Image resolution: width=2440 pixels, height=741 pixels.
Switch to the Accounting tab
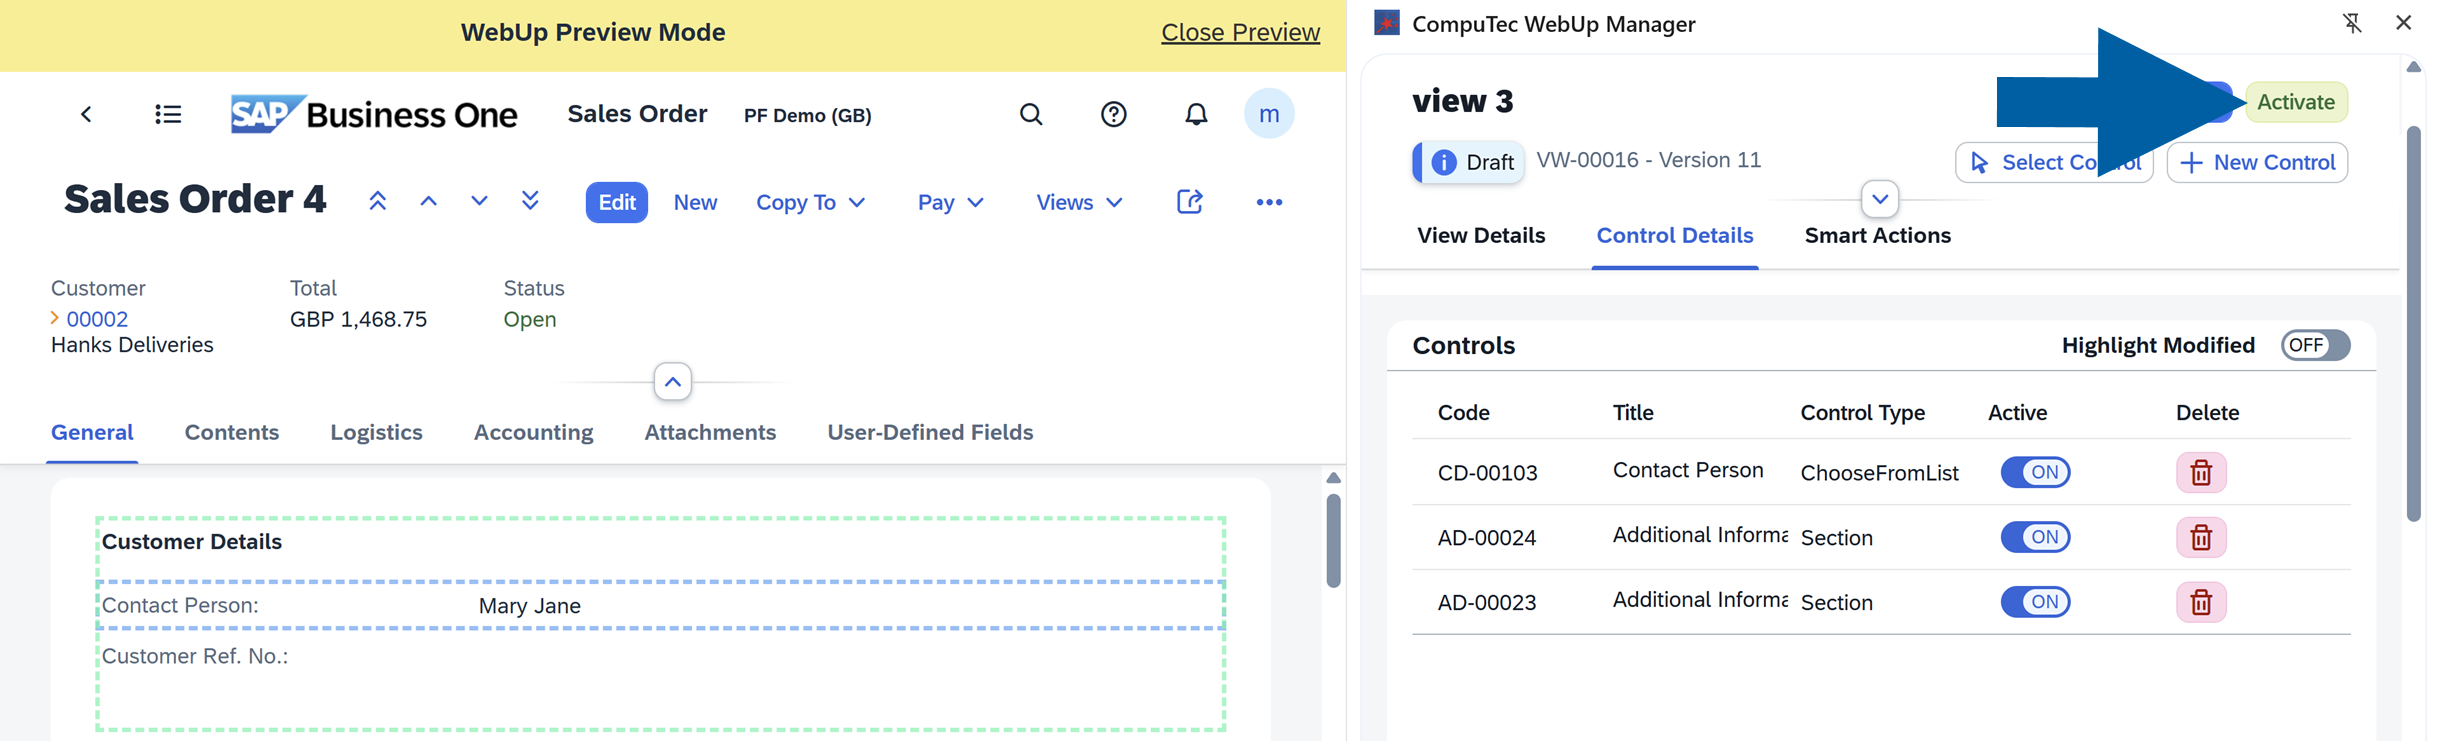[534, 432]
